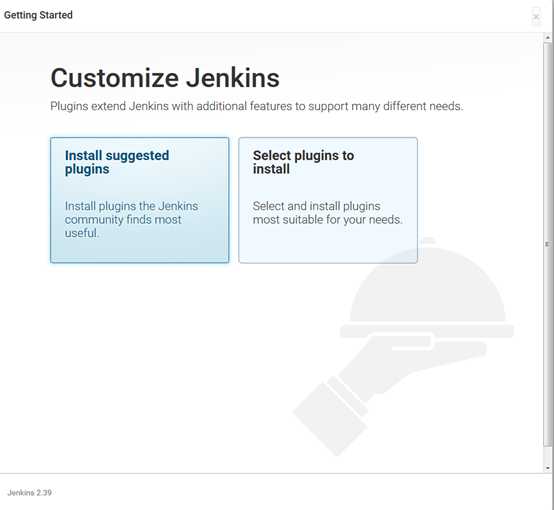Choose Install suggested plugins option

click(x=140, y=200)
